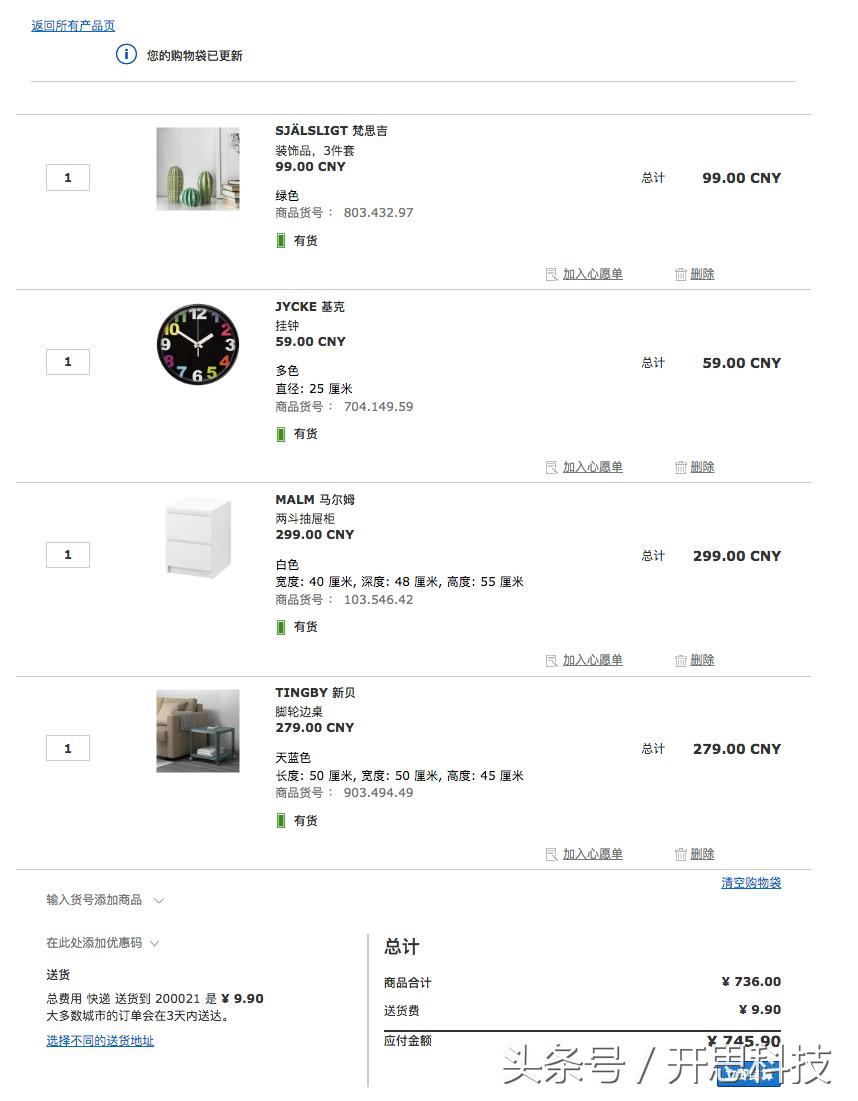Delete the MALM 马尔姆 drawer chest

pyautogui.click(x=694, y=660)
